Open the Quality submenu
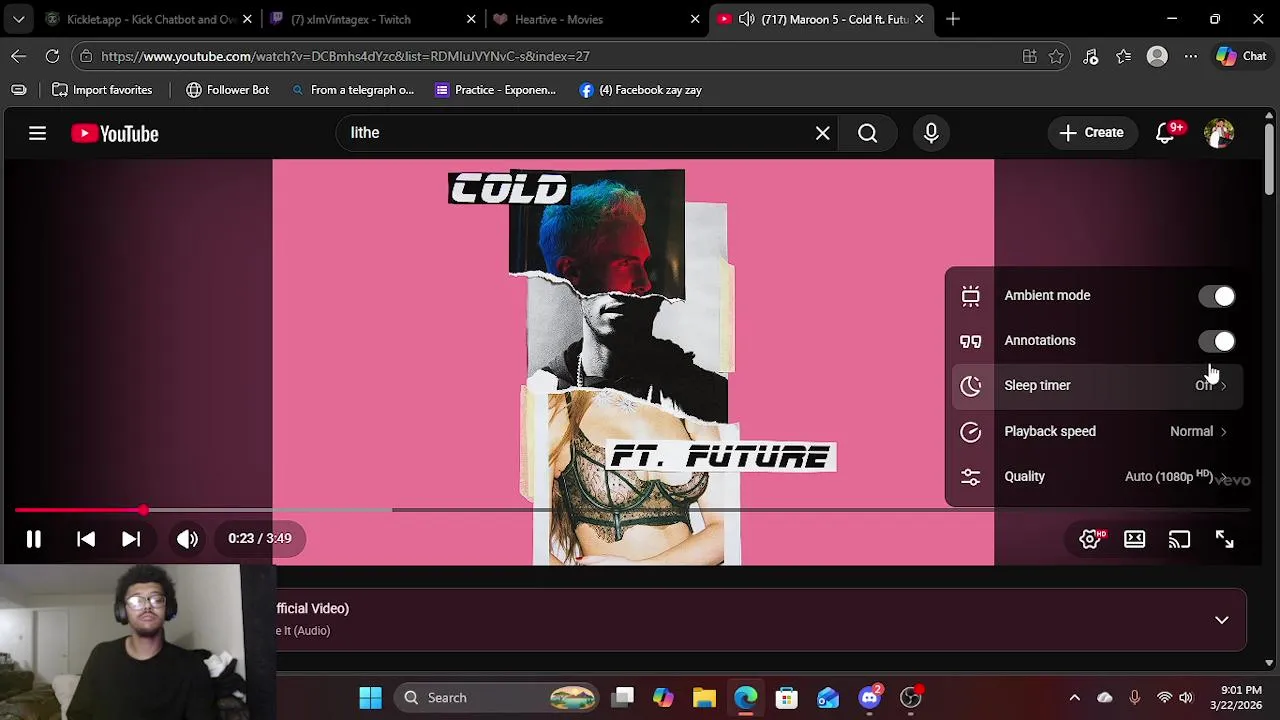Screen dimensions: 1280x720 (x=1097, y=476)
